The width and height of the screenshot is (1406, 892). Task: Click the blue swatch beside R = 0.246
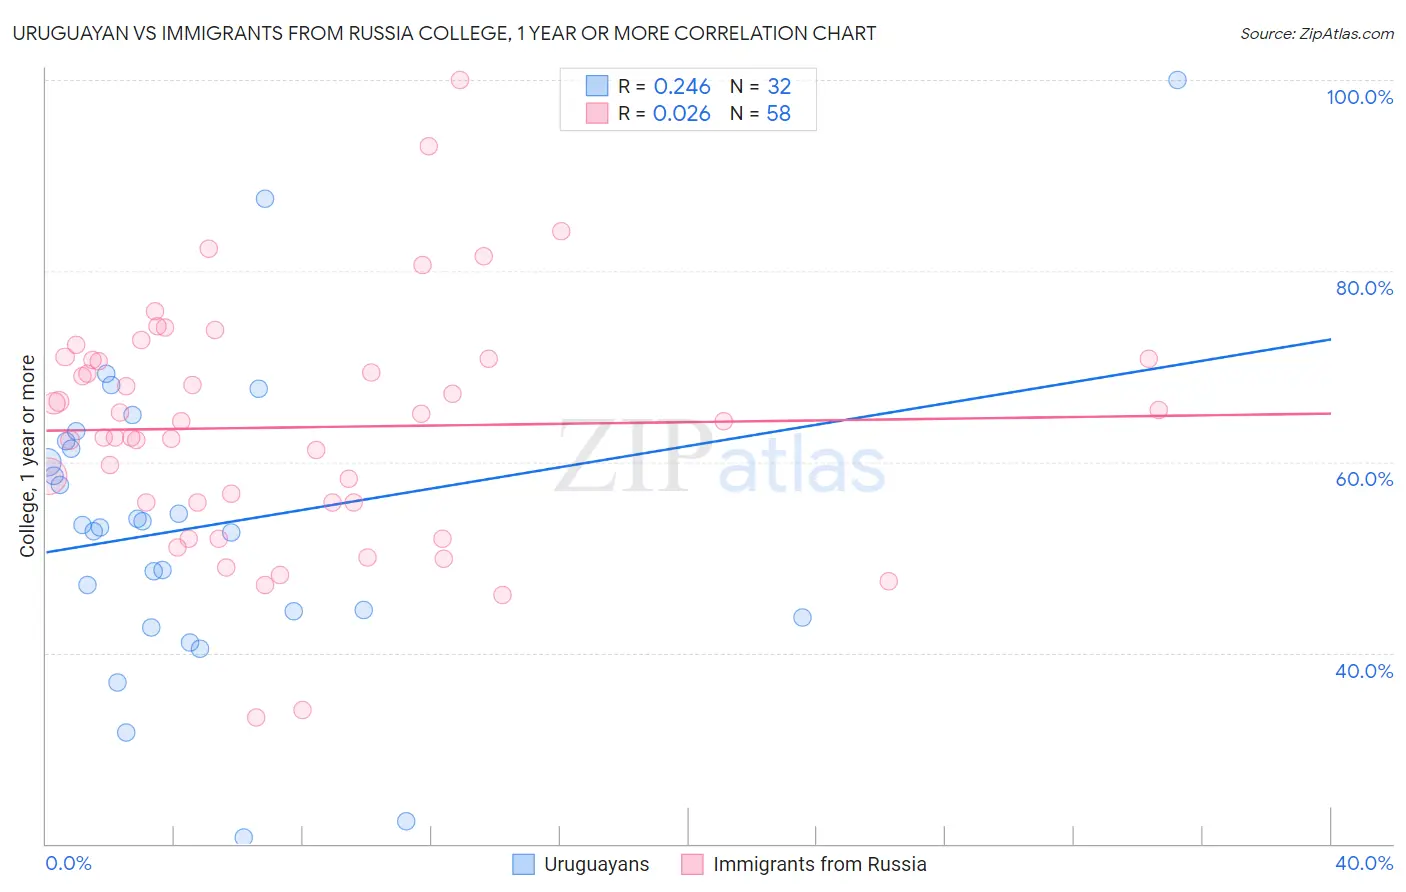click(597, 86)
